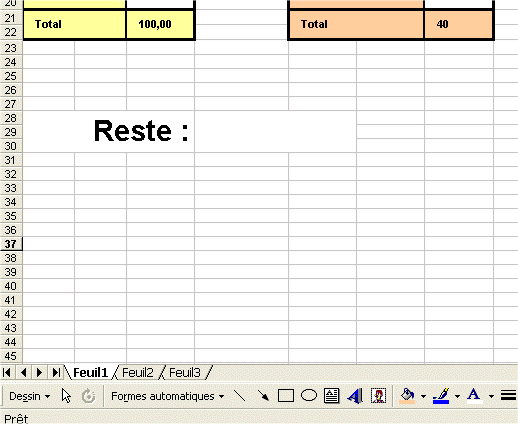Open Font Color dropdown arrow
This screenshot has height=424, width=518.
click(491, 397)
